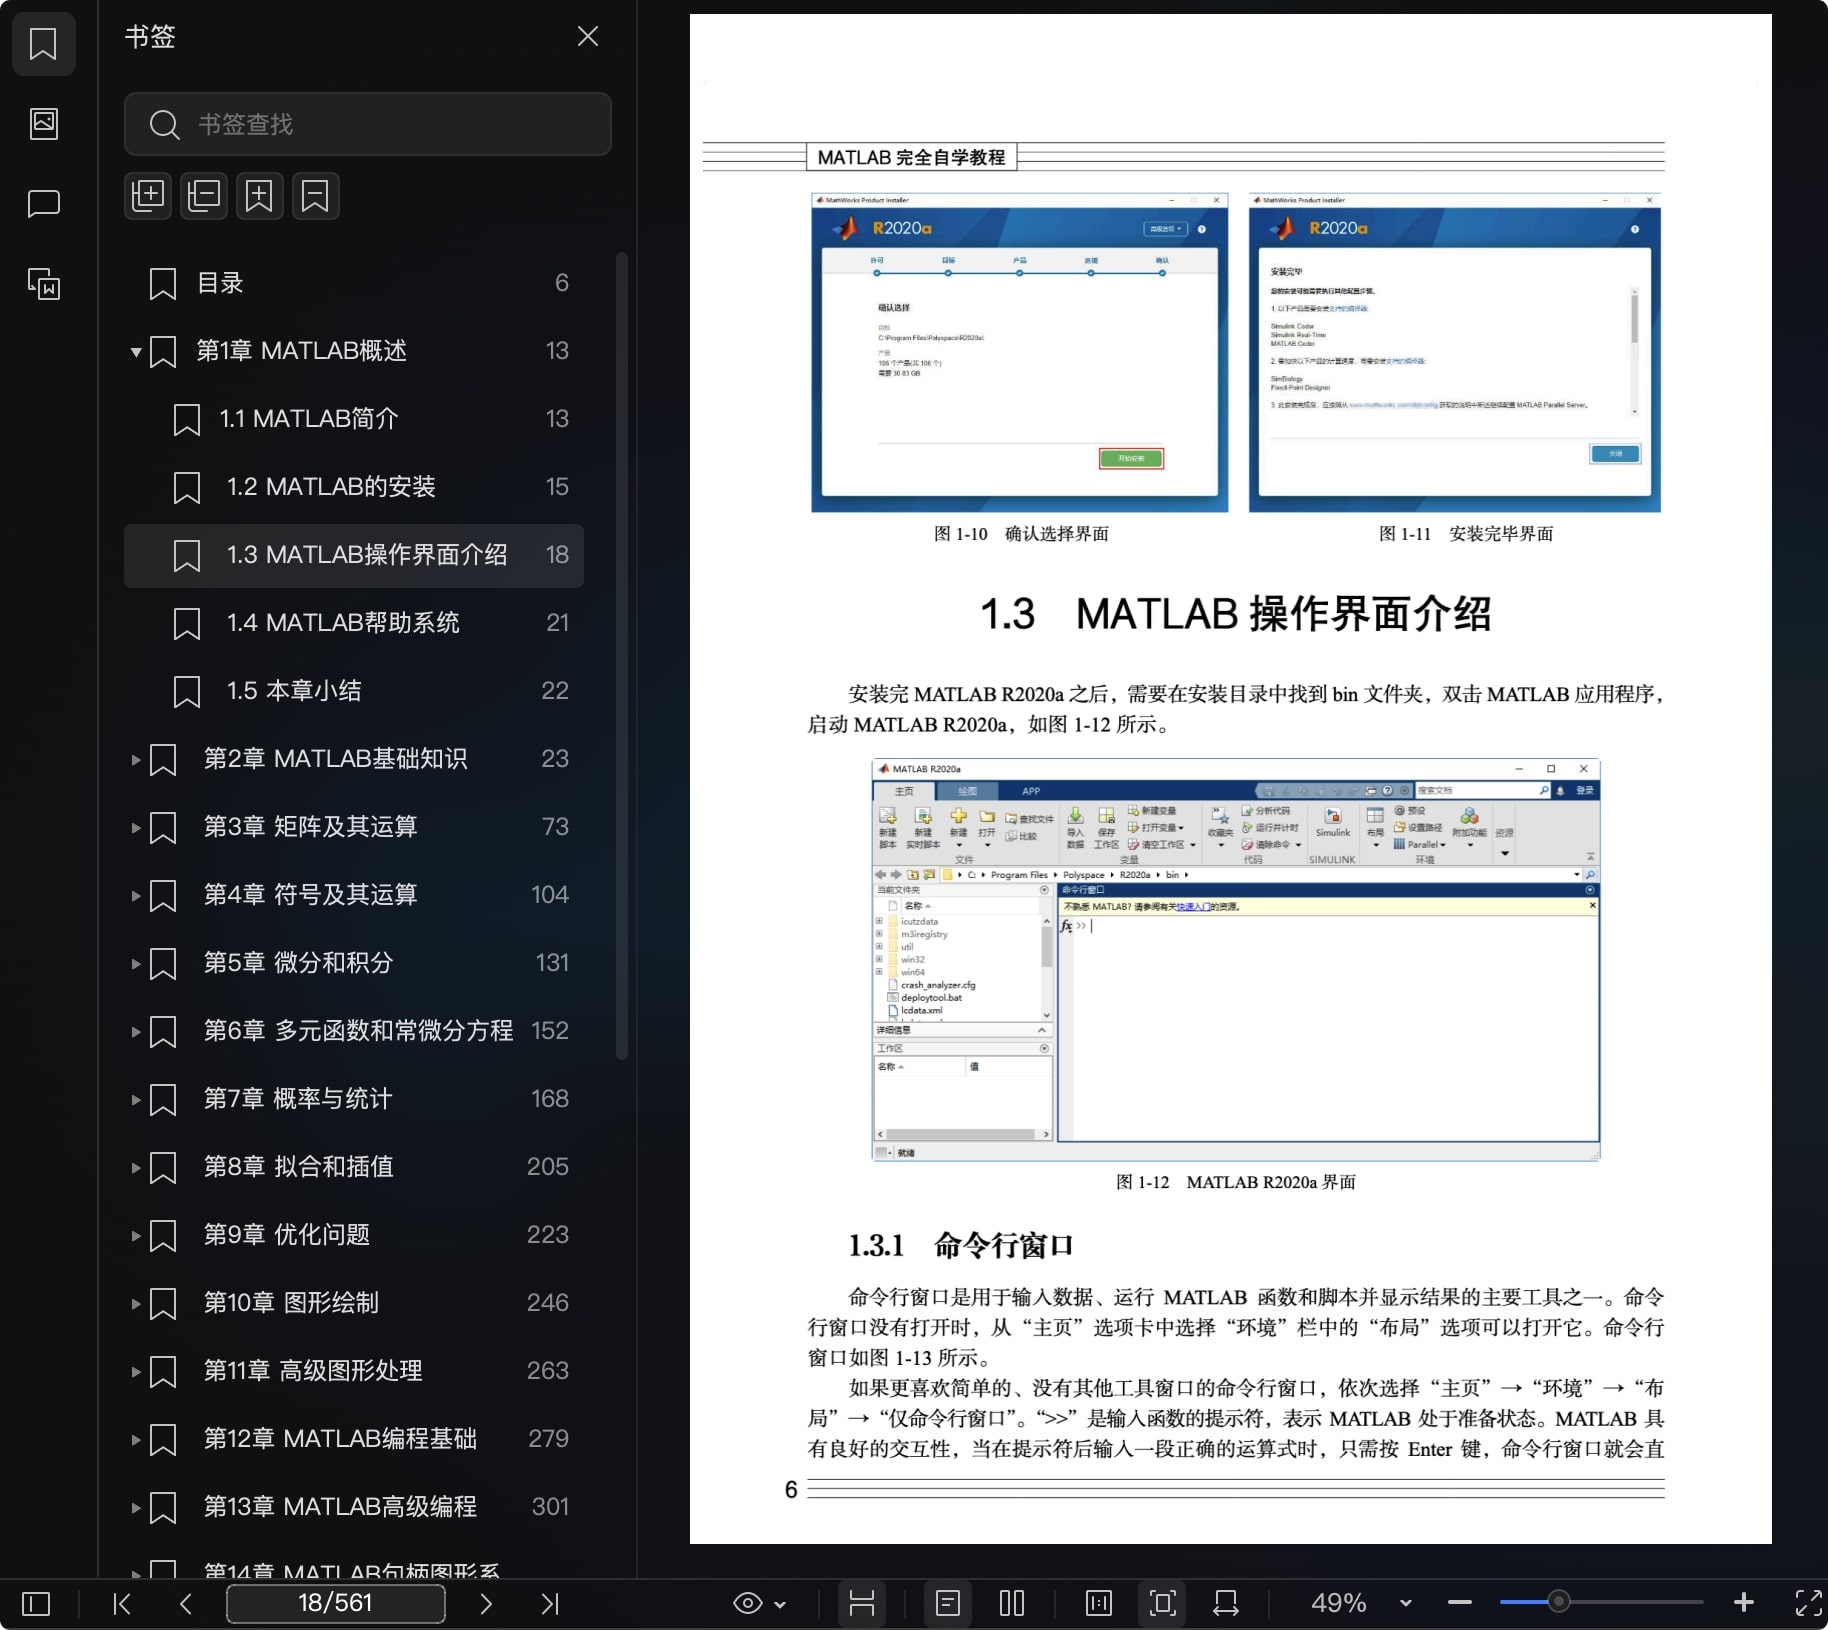The image size is (1828, 1630).
Task: Toggle fit page view
Action: coord(1162,1604)
